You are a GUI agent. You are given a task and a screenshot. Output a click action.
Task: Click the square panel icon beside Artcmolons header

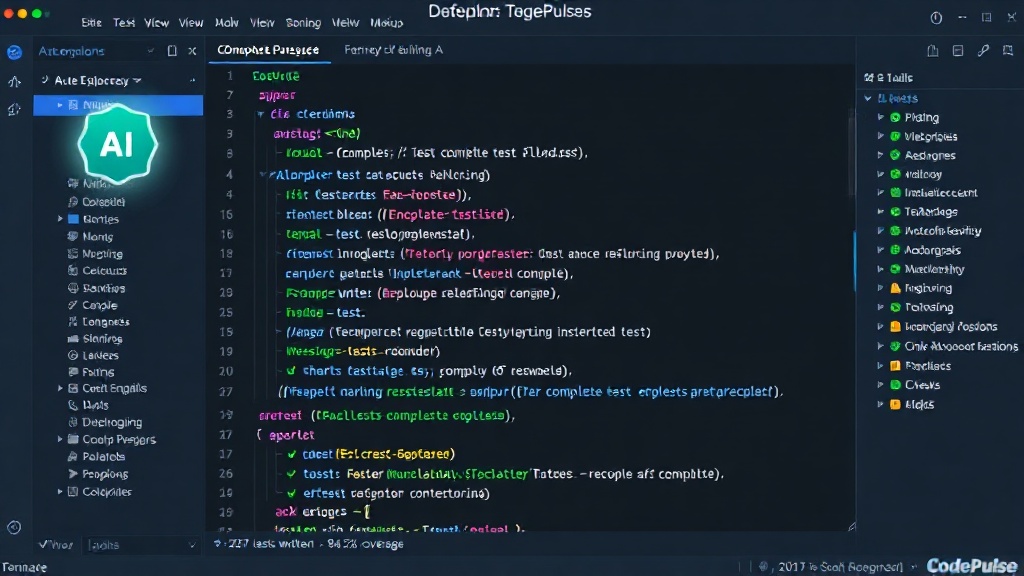pos(172,51)
